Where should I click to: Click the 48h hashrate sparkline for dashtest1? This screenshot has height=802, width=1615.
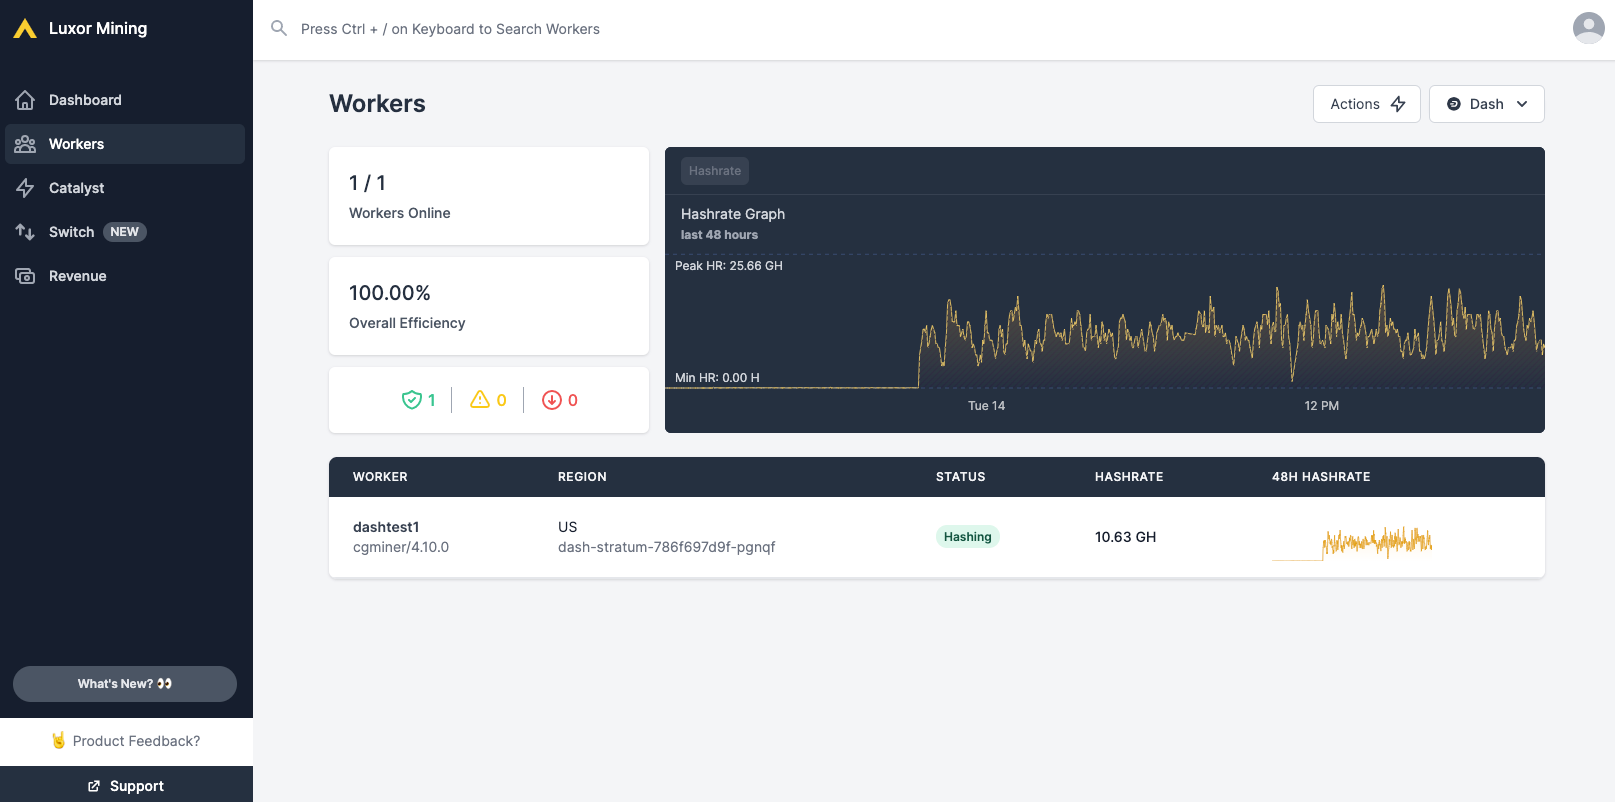pyautogui.click(x=1352, y=542)
